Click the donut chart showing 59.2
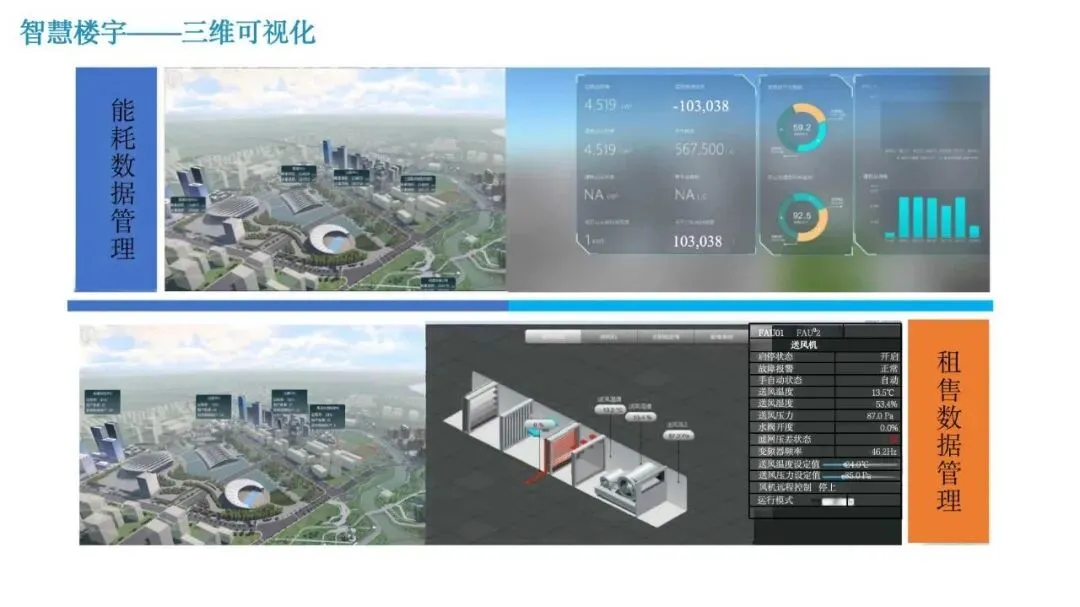The height and width of the screenshot is (607, 1080). pos(801,128)
